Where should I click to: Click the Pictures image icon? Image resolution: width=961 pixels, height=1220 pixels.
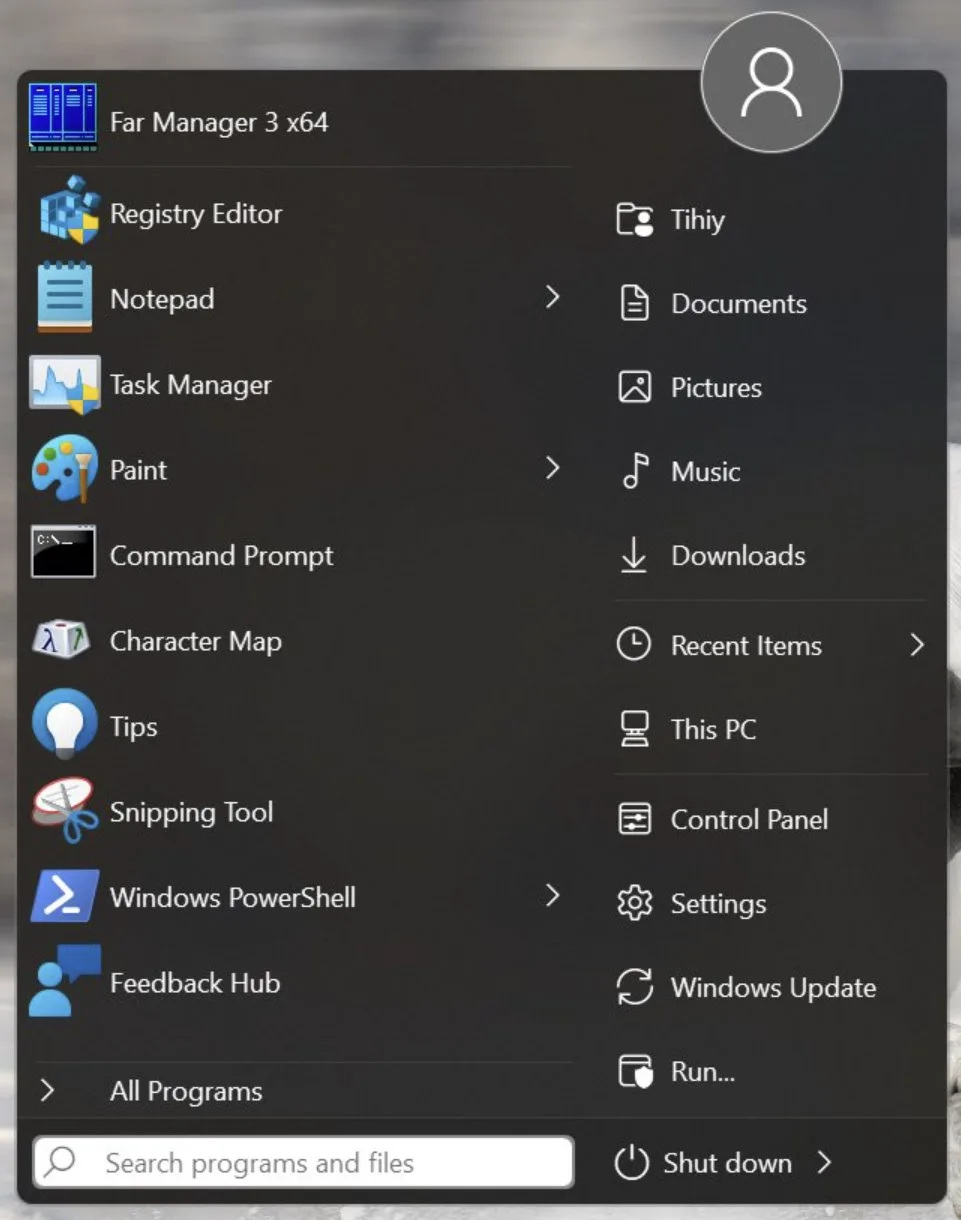click(x=635, y=387)
